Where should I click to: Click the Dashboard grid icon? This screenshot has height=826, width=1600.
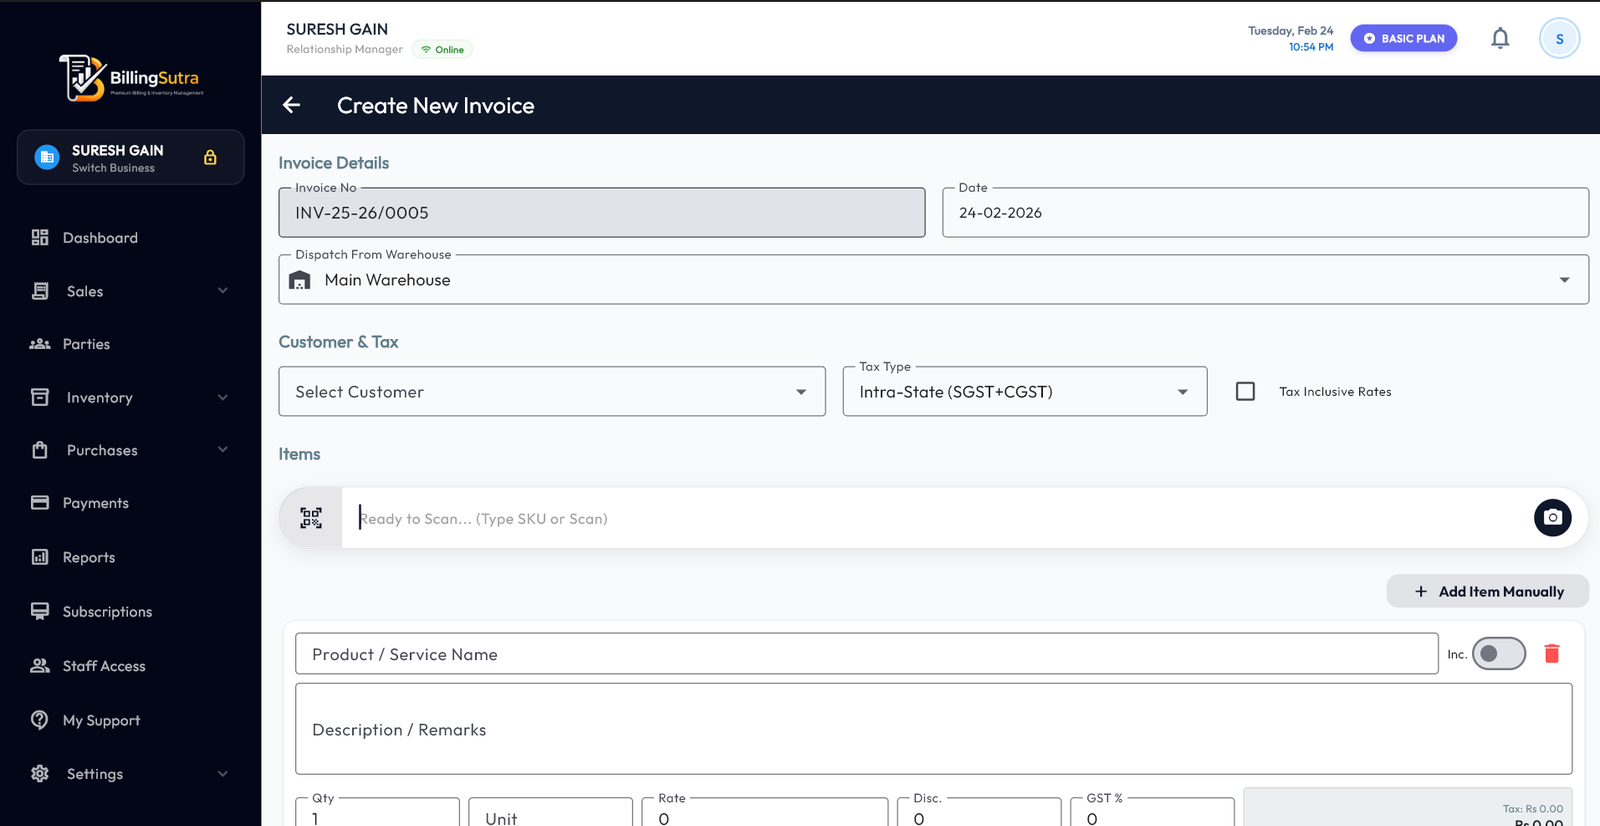coord(40,237)
